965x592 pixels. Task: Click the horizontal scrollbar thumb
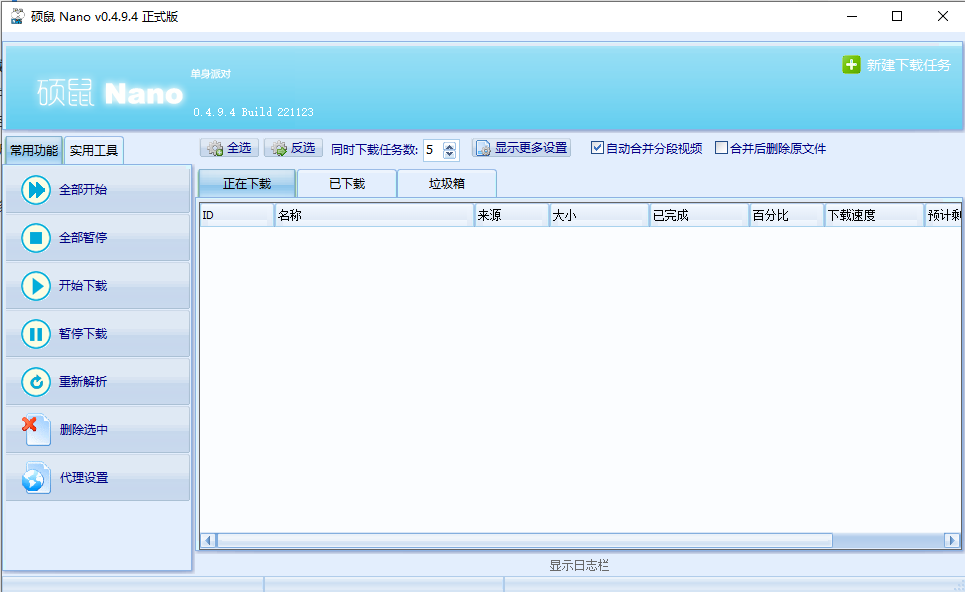(524, 540)
